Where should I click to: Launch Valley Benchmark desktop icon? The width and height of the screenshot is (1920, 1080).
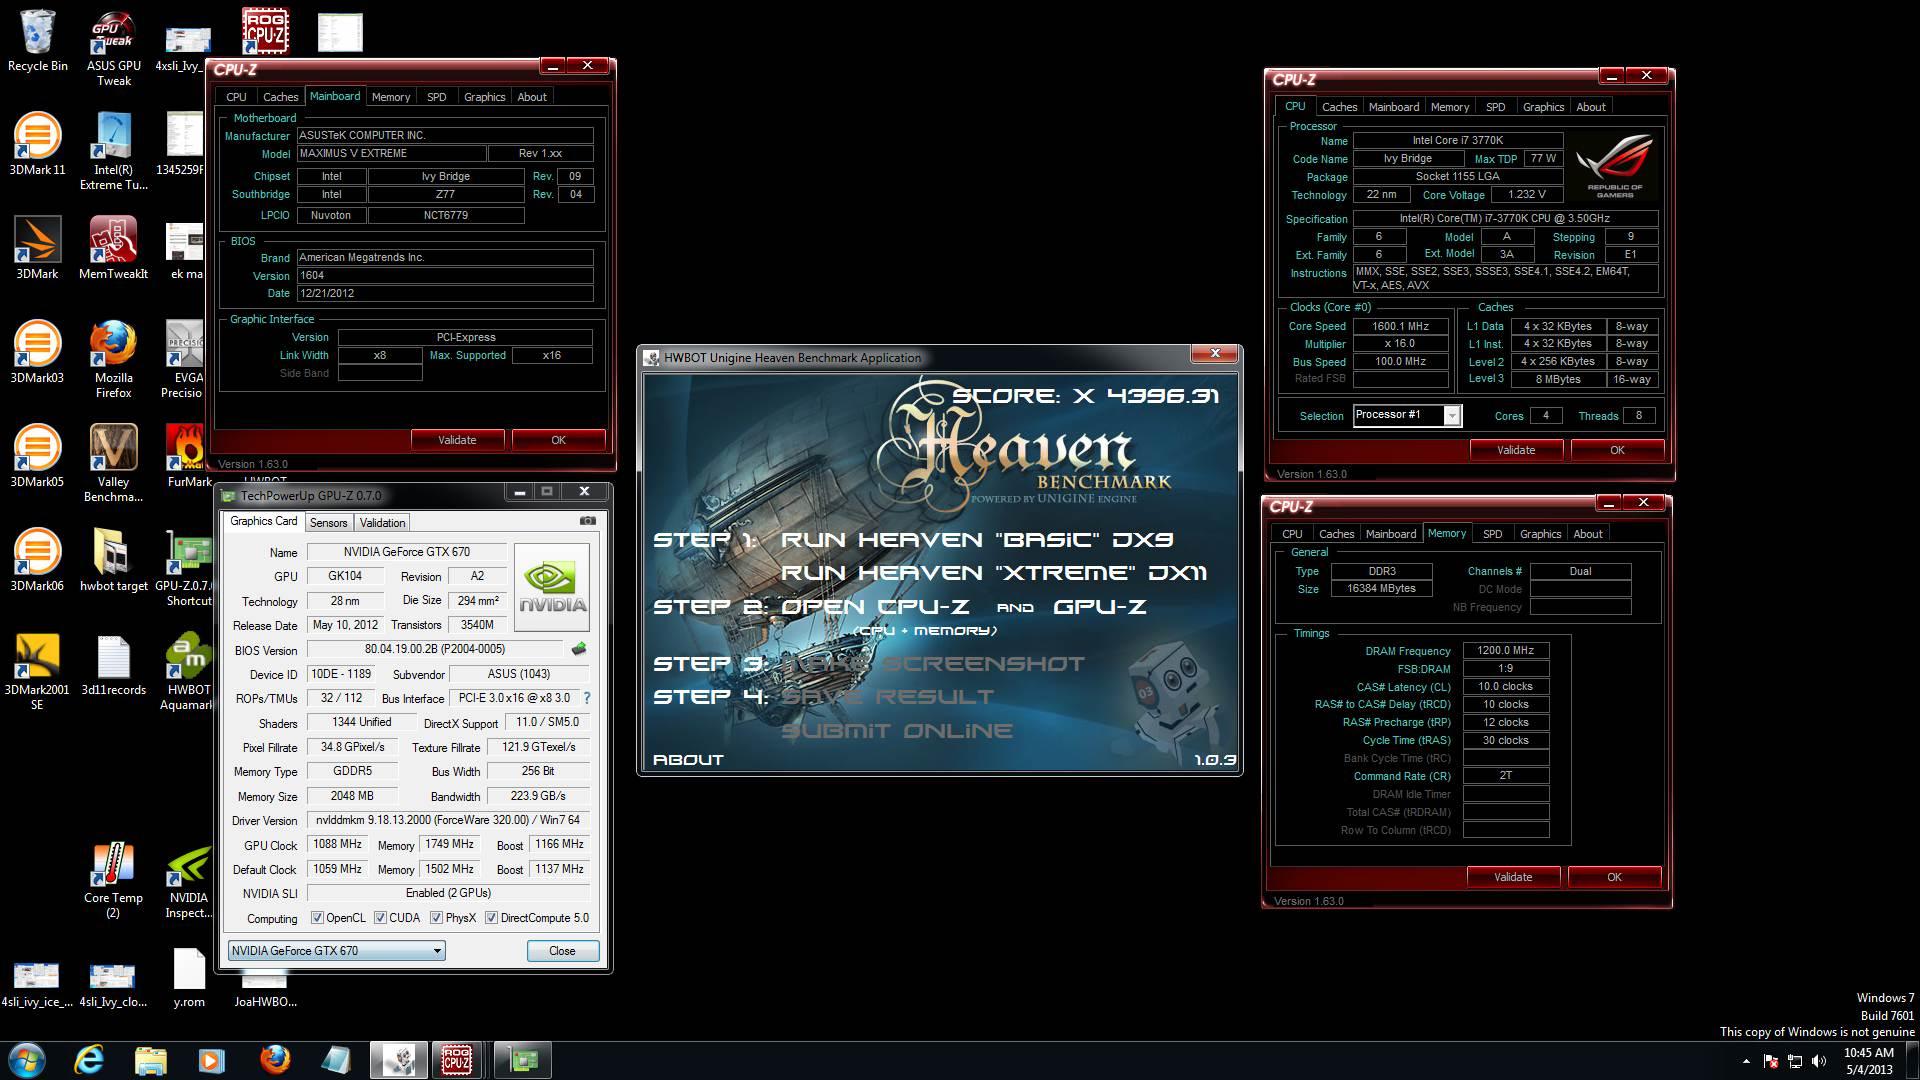(114, 464)
